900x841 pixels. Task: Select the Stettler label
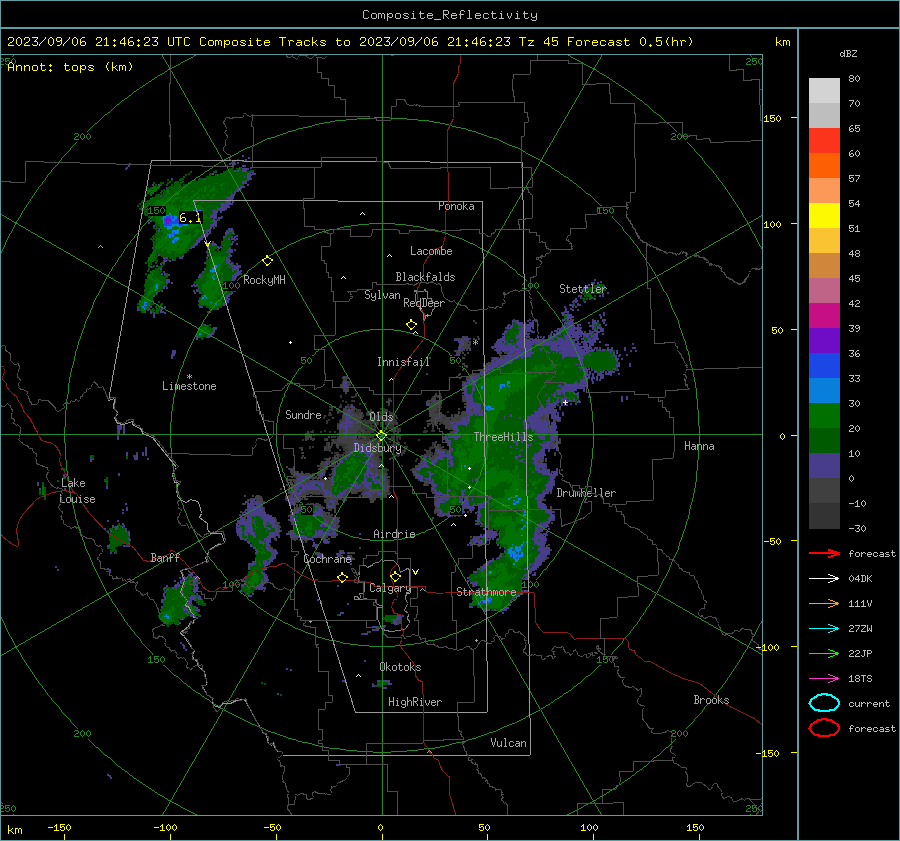pos(583,289)
